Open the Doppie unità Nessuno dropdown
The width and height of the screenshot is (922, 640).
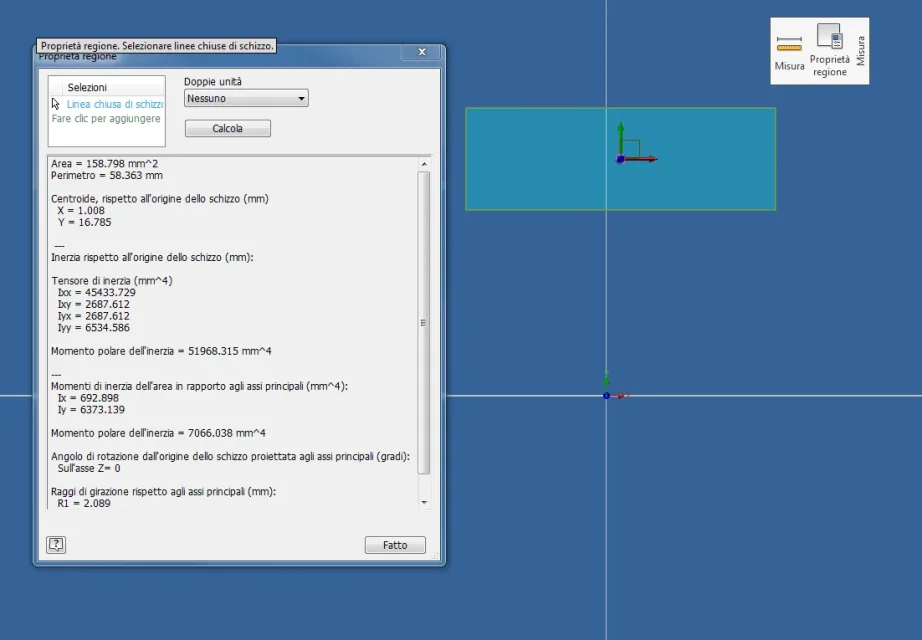(x=246, y=98)
